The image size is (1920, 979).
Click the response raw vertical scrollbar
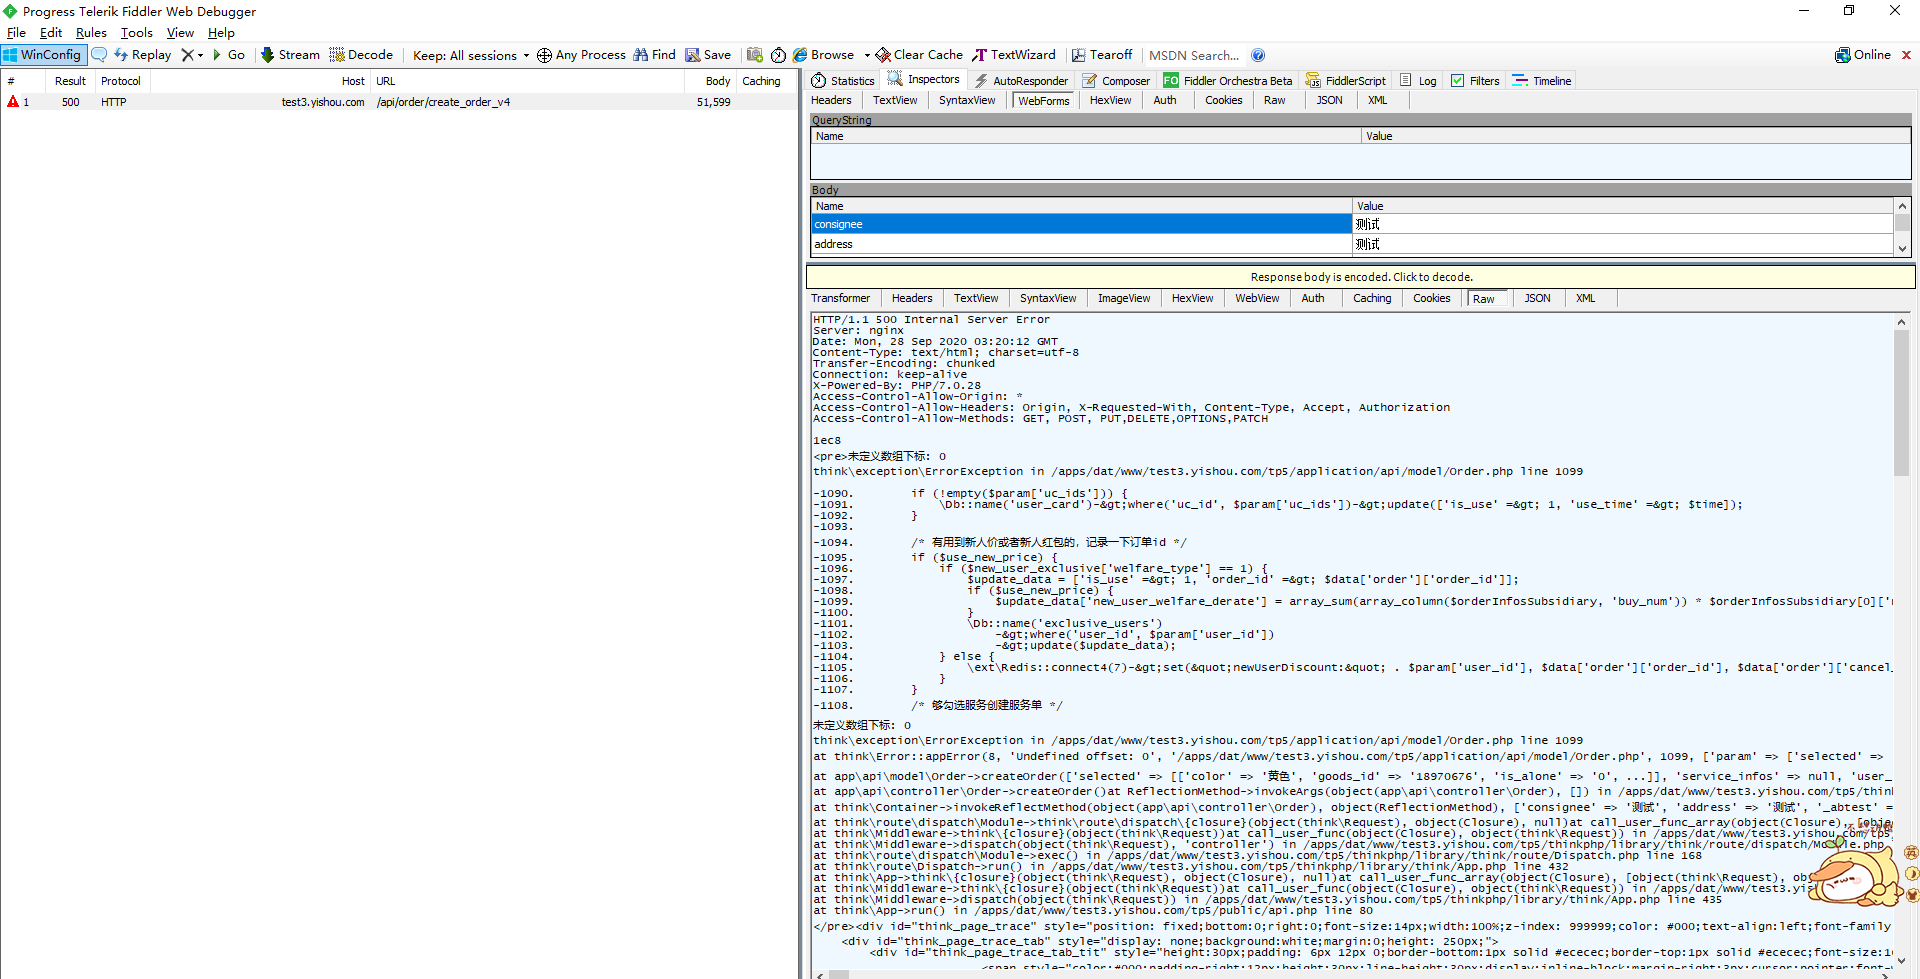click(1901, 403)
